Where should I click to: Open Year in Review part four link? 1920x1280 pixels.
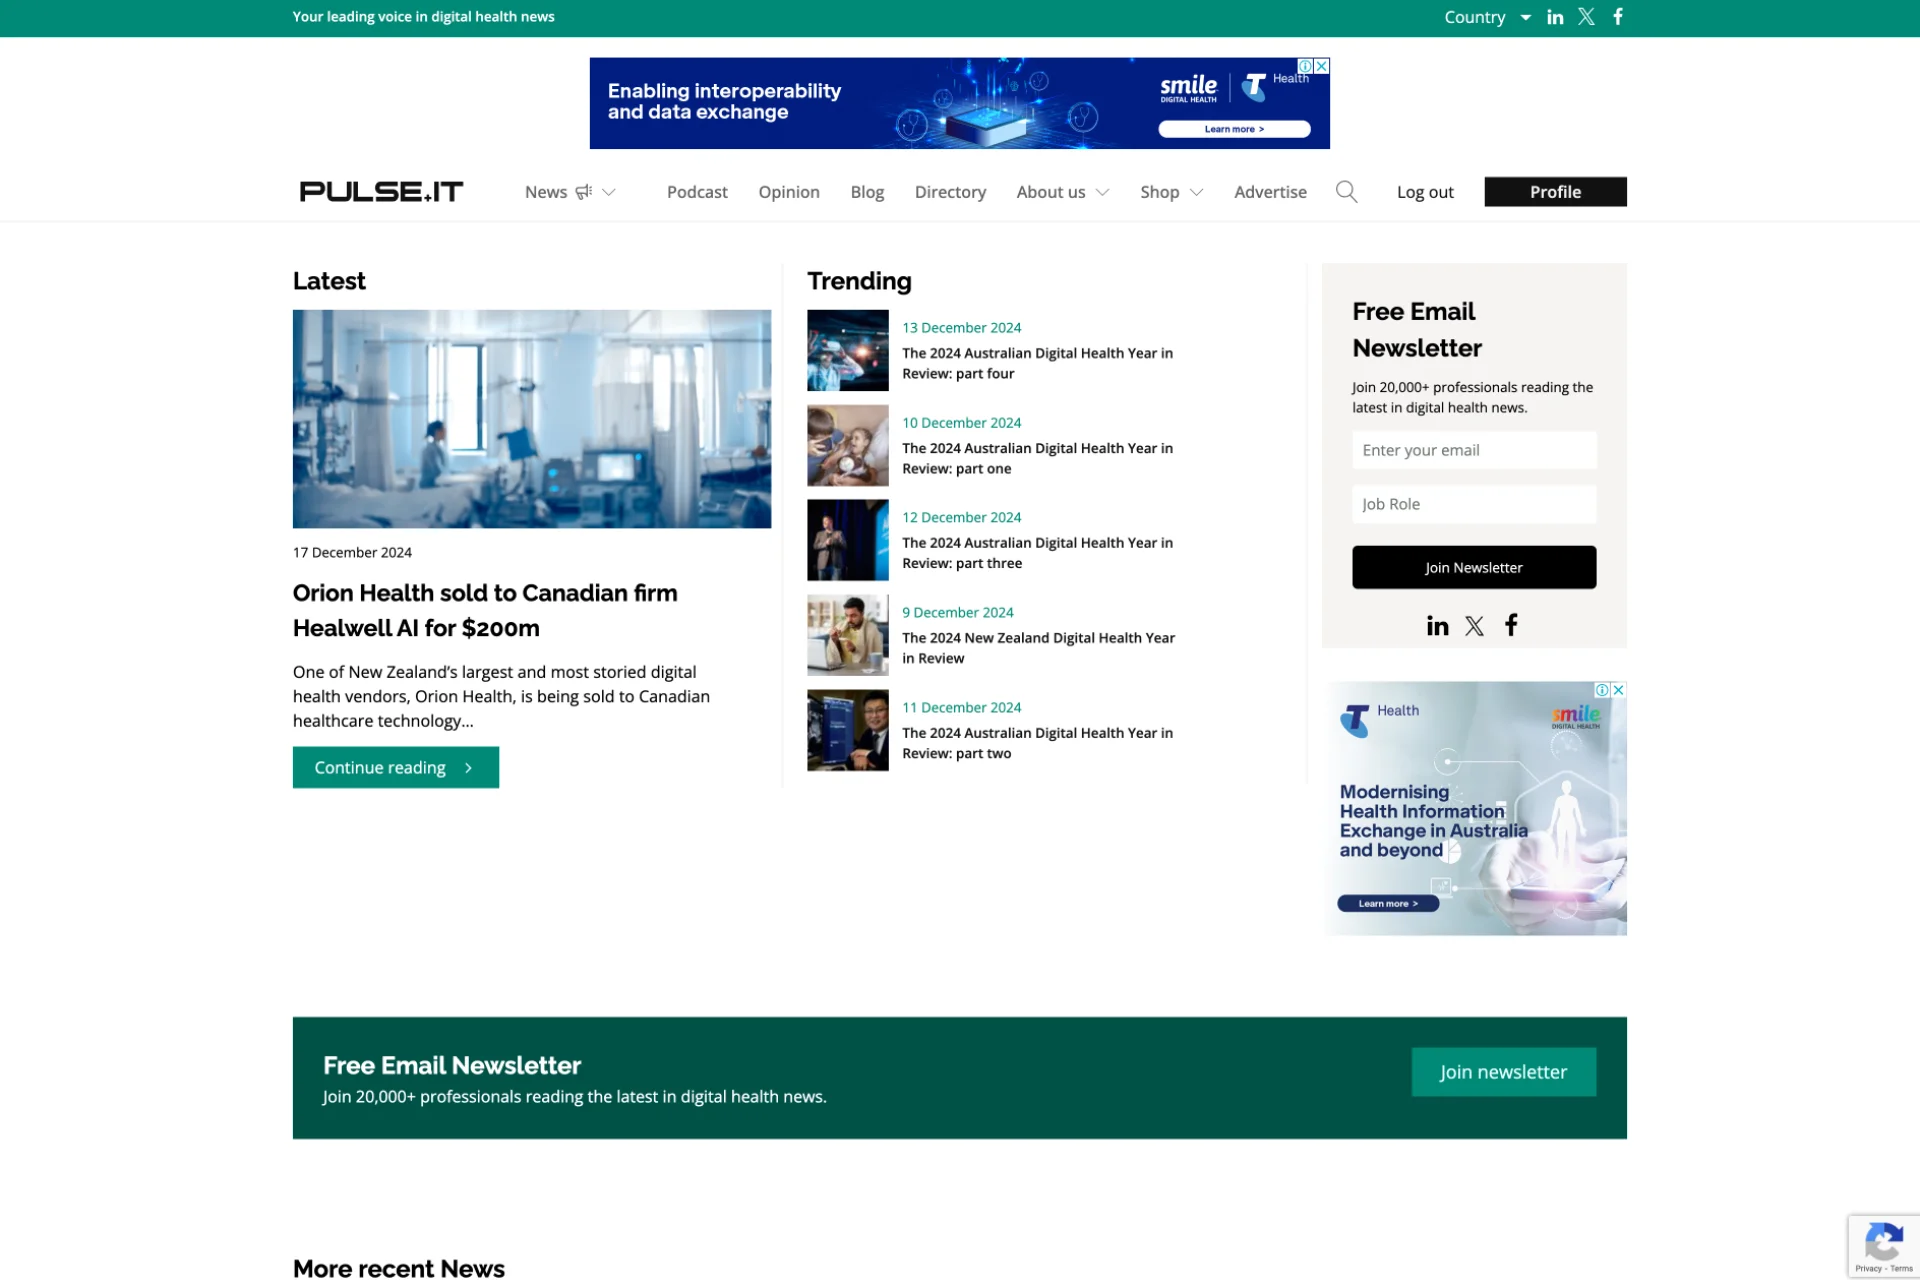[1037, 363]
